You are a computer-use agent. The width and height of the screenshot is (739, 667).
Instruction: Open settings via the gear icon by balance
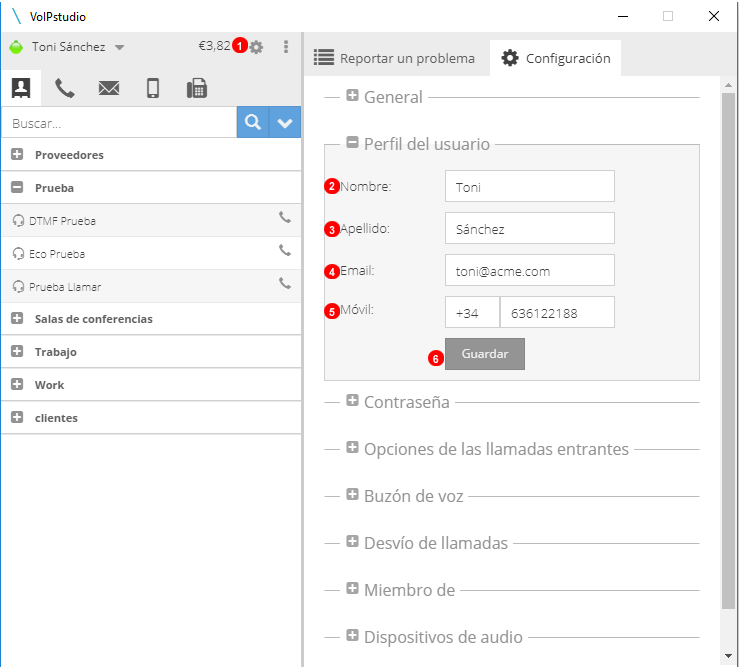(x=256, y=47)
